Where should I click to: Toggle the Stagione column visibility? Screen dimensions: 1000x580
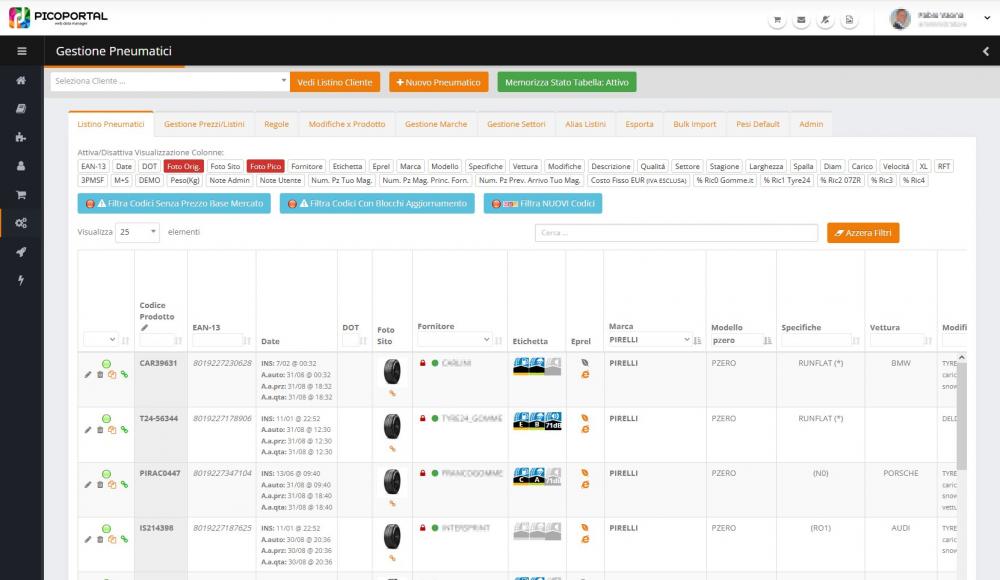pos(724,167)
